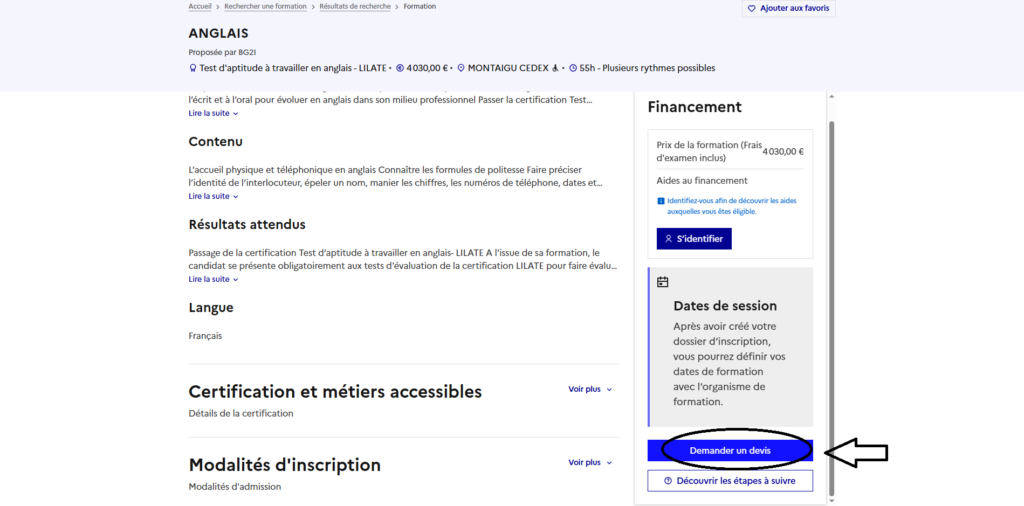The height and width of the screenshot is (506, 1024).
Task: Click the calendar icon above Dates de session
Action: [x=662, y=282]
